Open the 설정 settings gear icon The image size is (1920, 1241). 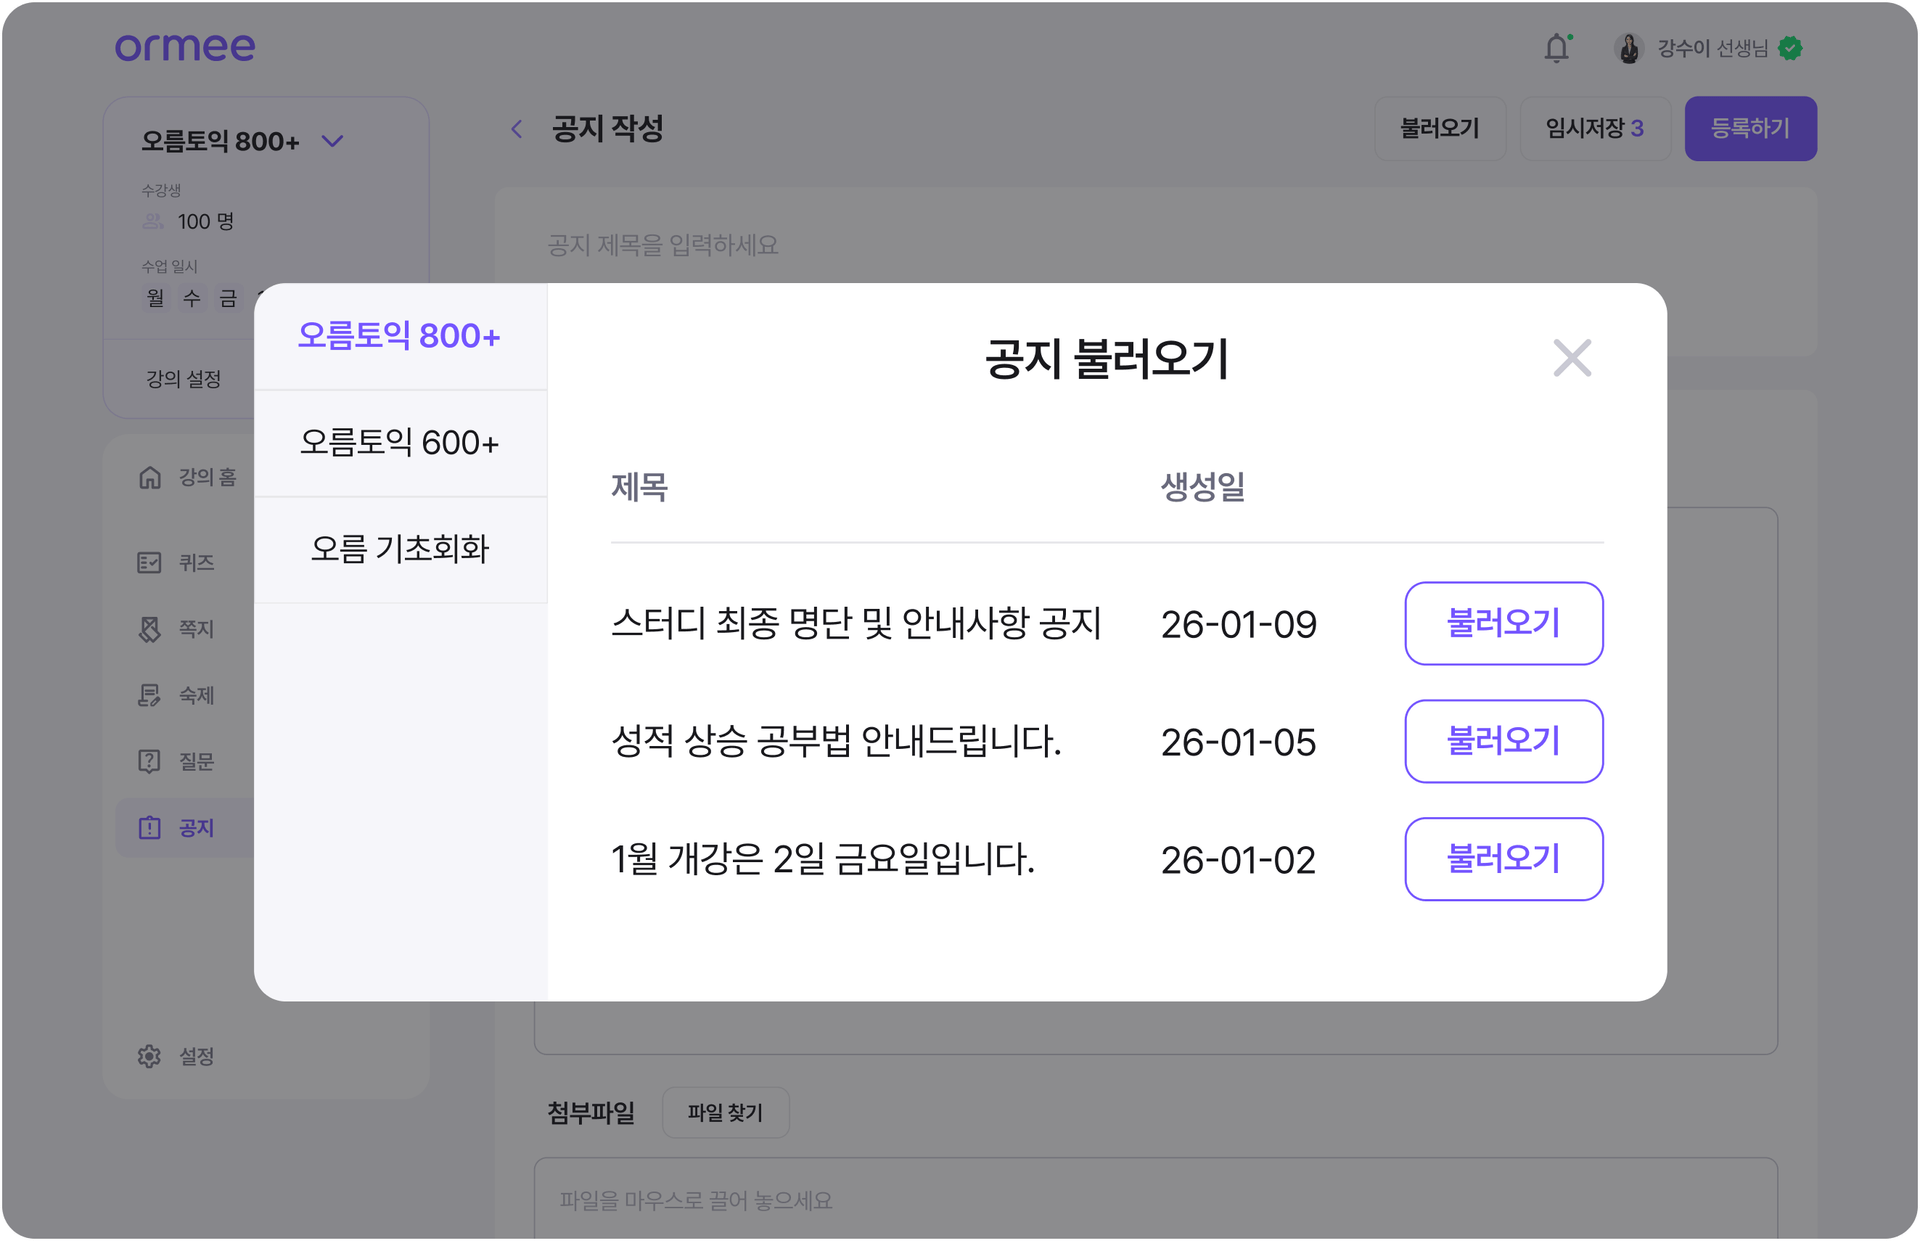tap(148, 1056)
